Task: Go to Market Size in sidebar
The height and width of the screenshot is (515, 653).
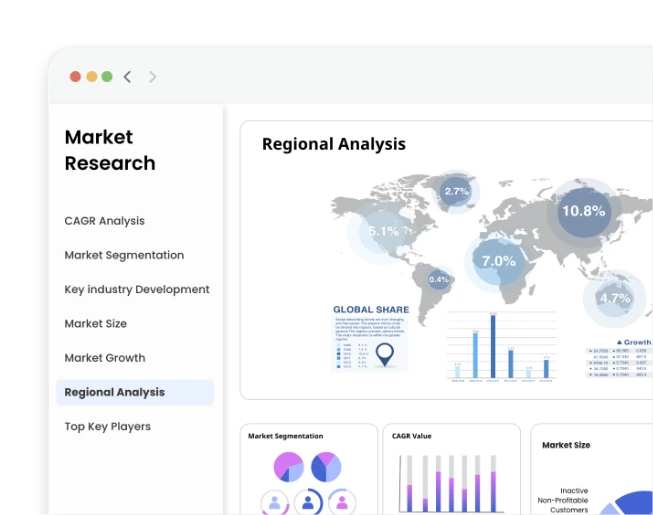Action: pyautogui.click(x=95, y=323)
